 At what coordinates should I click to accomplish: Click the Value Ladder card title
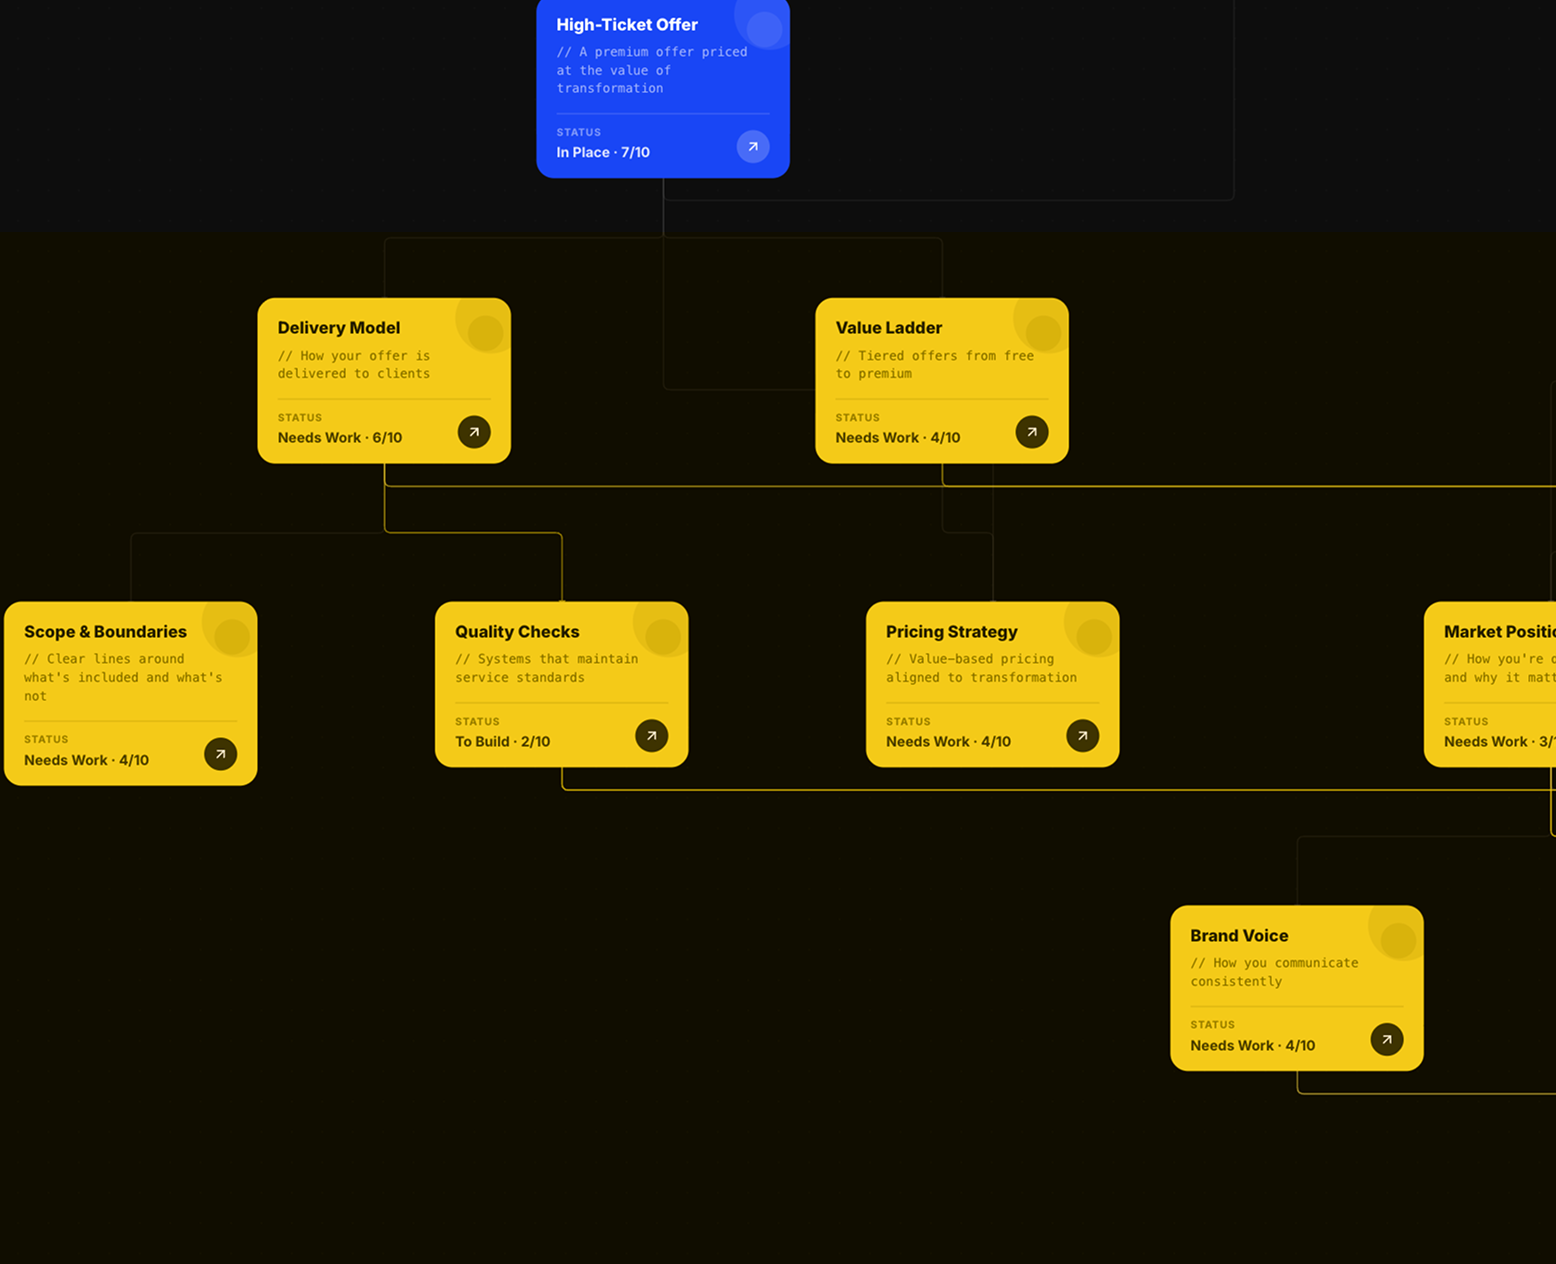pos(889,328)
